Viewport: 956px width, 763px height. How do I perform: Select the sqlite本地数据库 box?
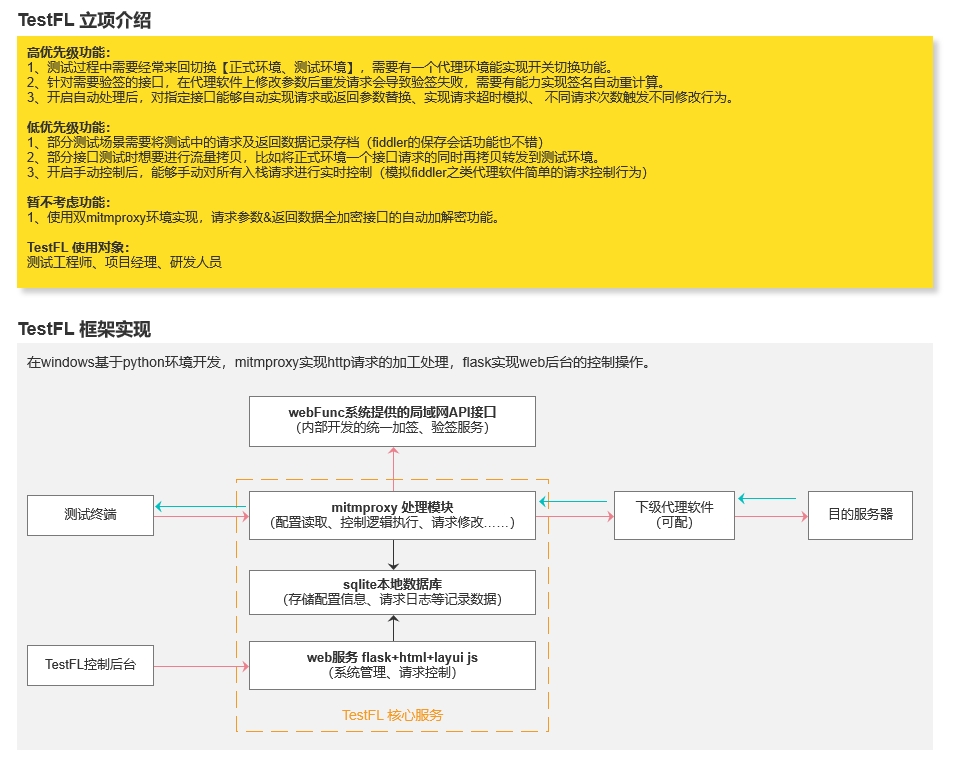(x=393, y=592)
